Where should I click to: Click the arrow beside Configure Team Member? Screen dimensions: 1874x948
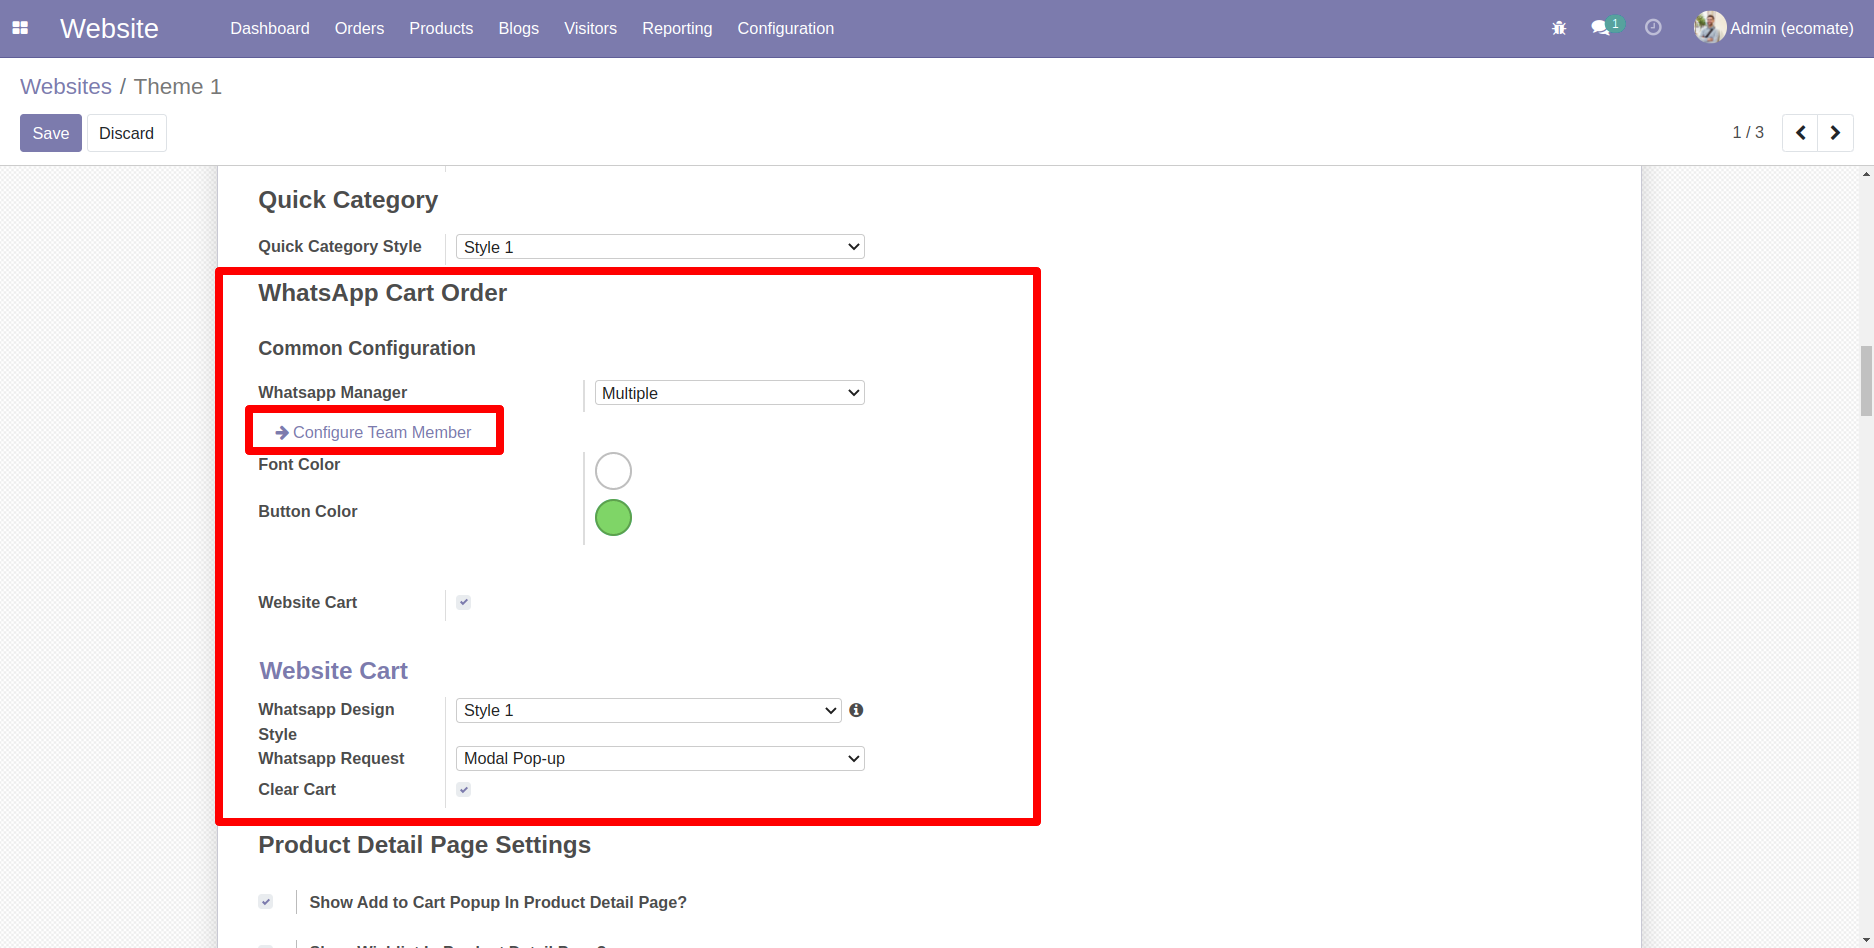click(x=282, y=432)
